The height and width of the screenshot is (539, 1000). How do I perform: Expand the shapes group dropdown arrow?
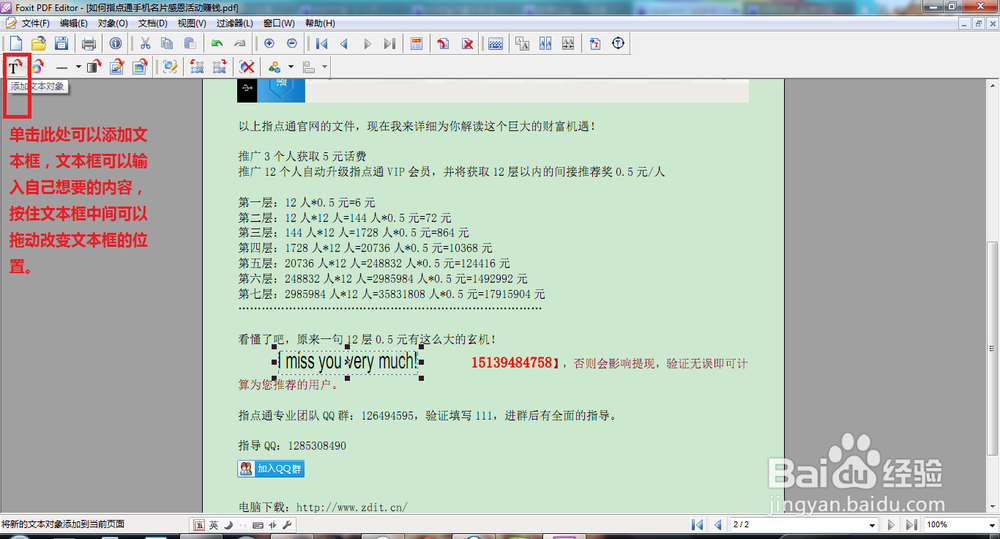click(x=291, y=67)
